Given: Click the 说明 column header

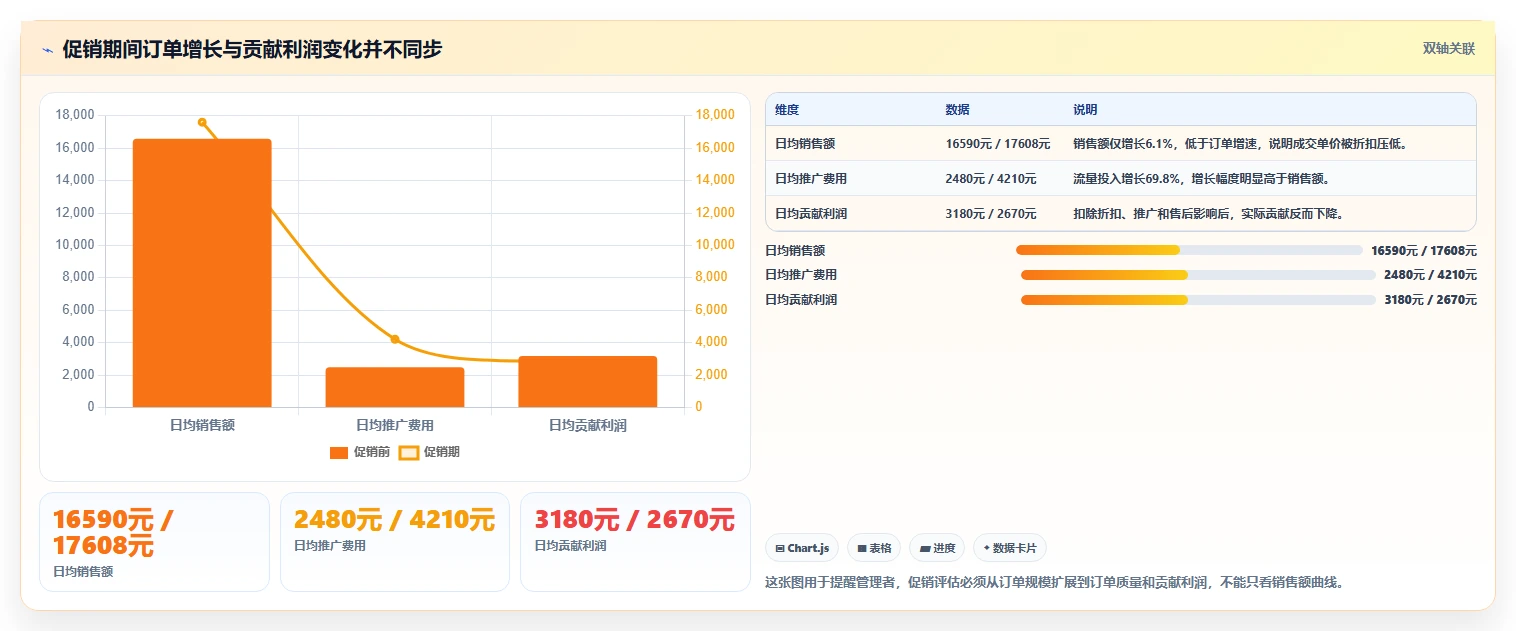Looking at the screenshot, I should coord(1085,110).
